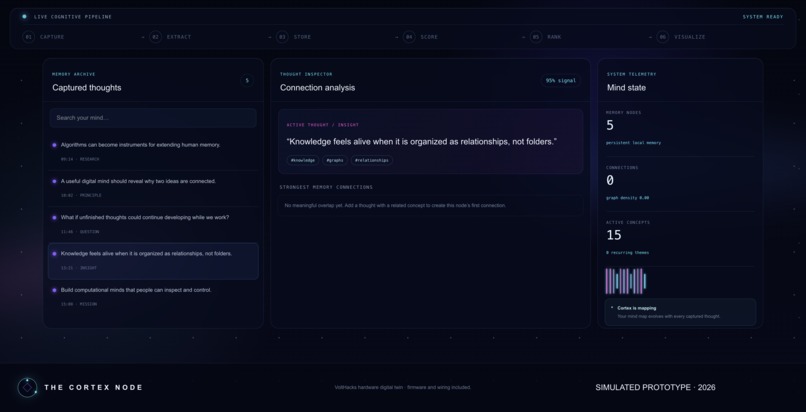Click the captured thoughts count badge showing 5

pyautogui.click(x=247, y=81)
